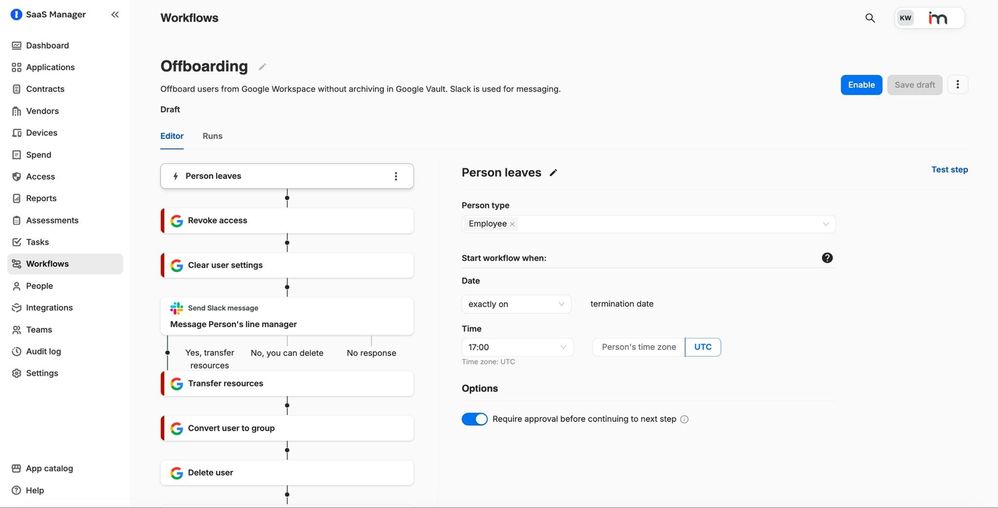Click the blue Enable button
Image resolution: width=998 pixels, height=508 pixels.
pyautogui.click(x=861, y=85)
